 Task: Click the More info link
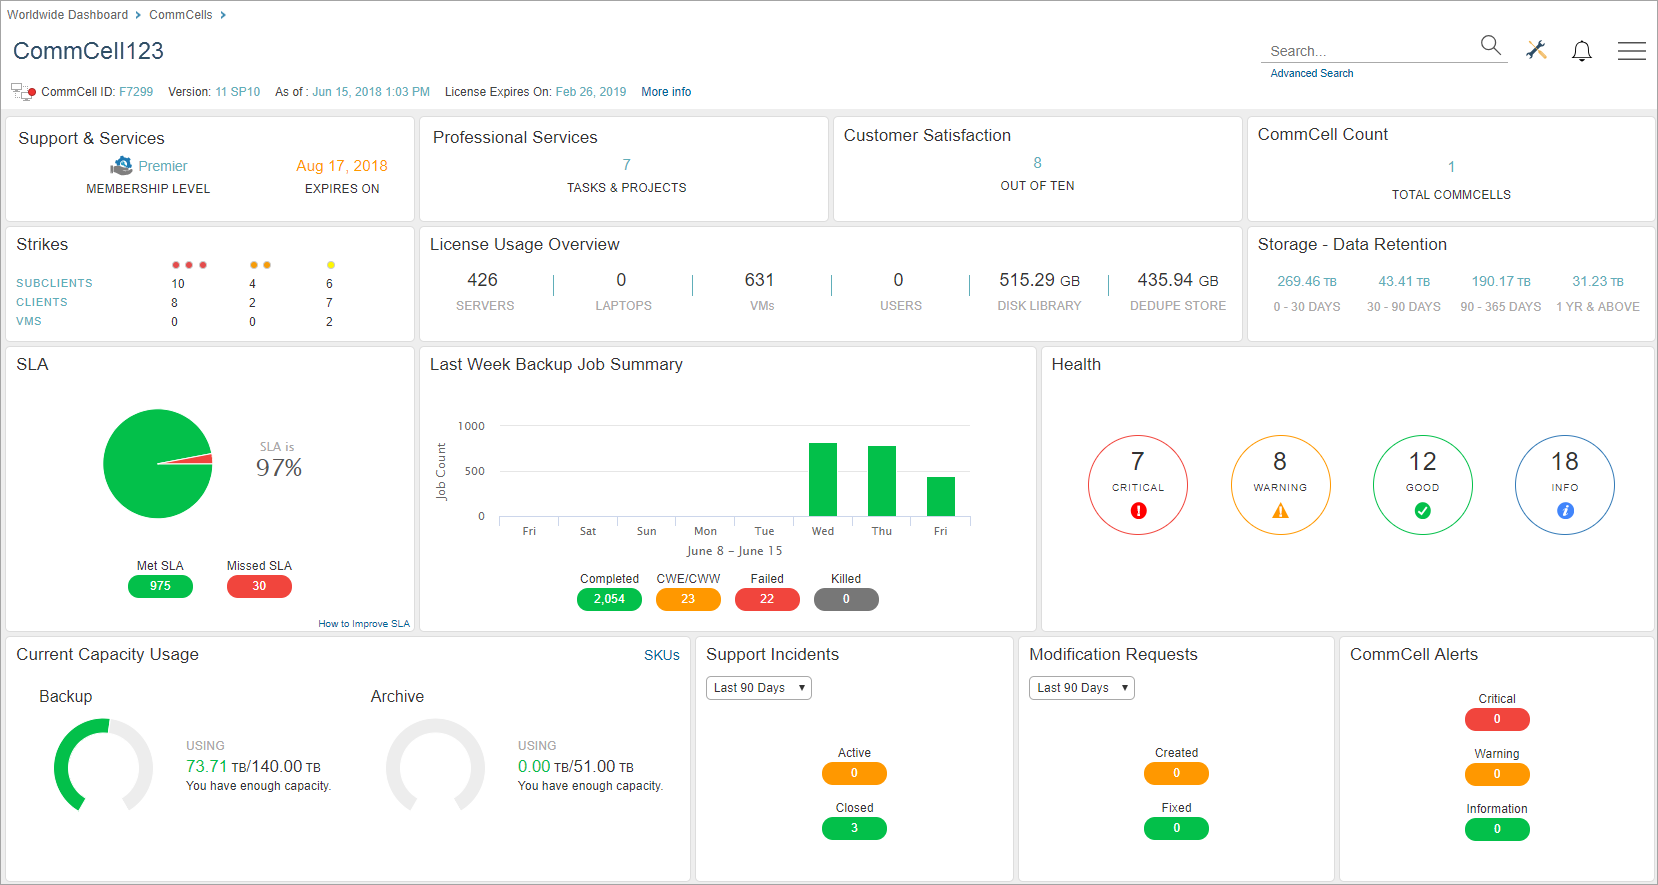(666, 92)
